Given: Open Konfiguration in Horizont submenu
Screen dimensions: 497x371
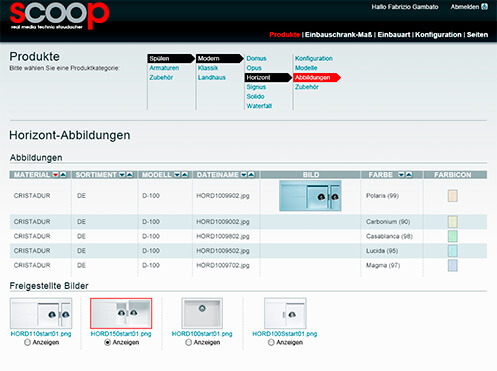Looking at the screenshot, I should 314,58.
